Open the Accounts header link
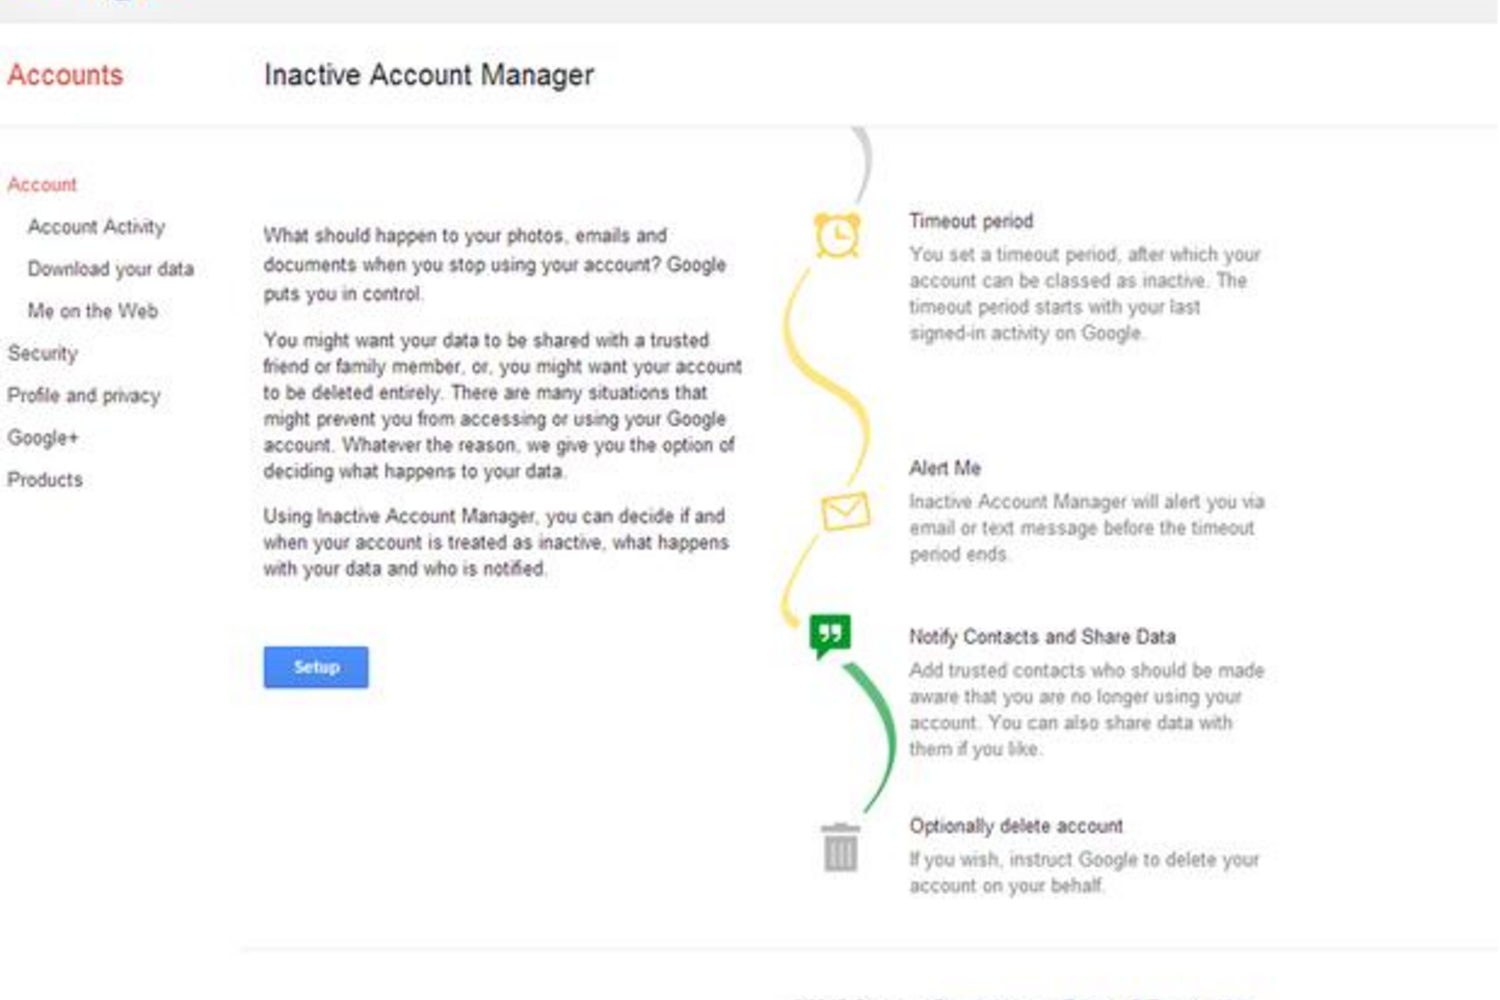This screenshot has width=1500, height=1000. [65, 75]
